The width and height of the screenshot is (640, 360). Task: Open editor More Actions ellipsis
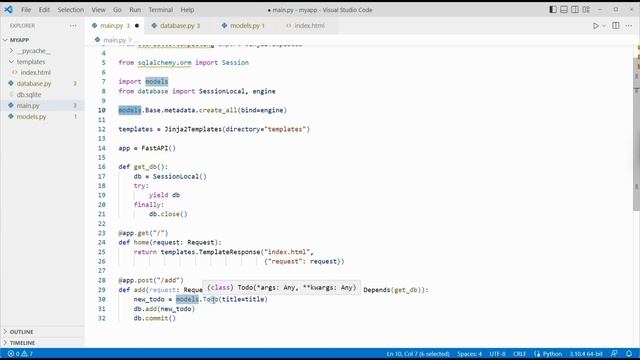coord(629,26)
